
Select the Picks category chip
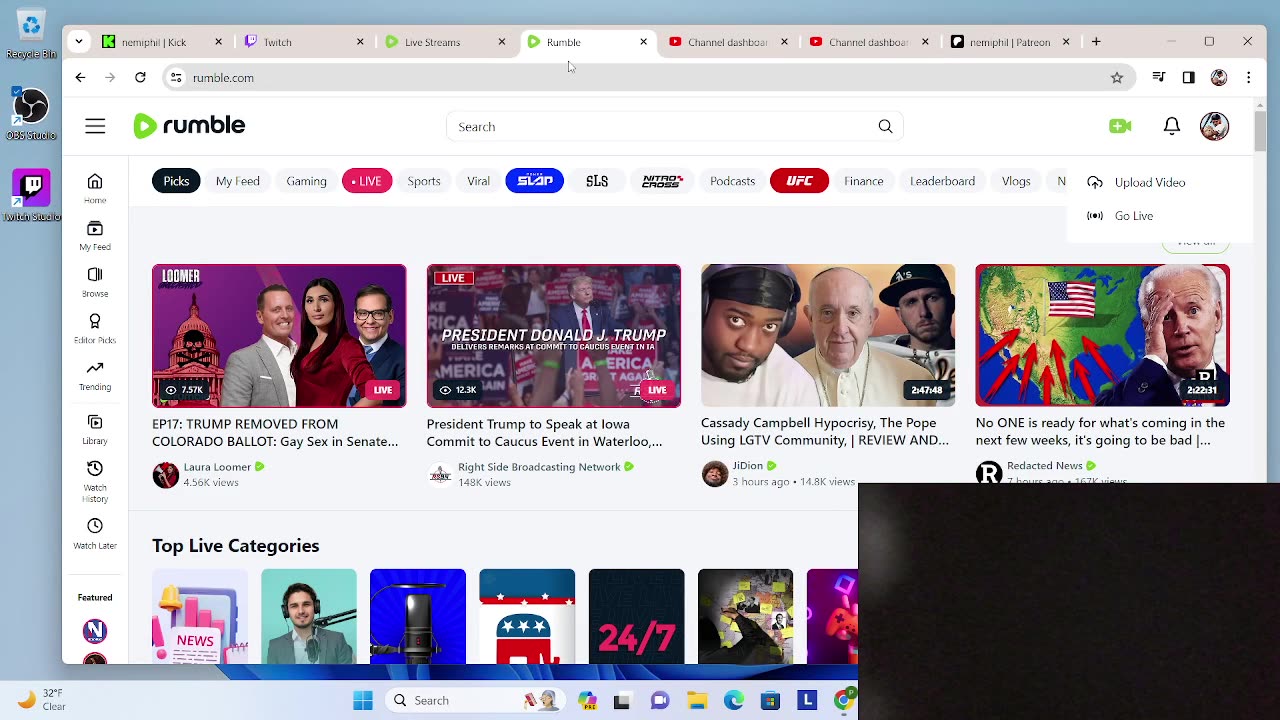pyautogui.click(x=176, y=181)
